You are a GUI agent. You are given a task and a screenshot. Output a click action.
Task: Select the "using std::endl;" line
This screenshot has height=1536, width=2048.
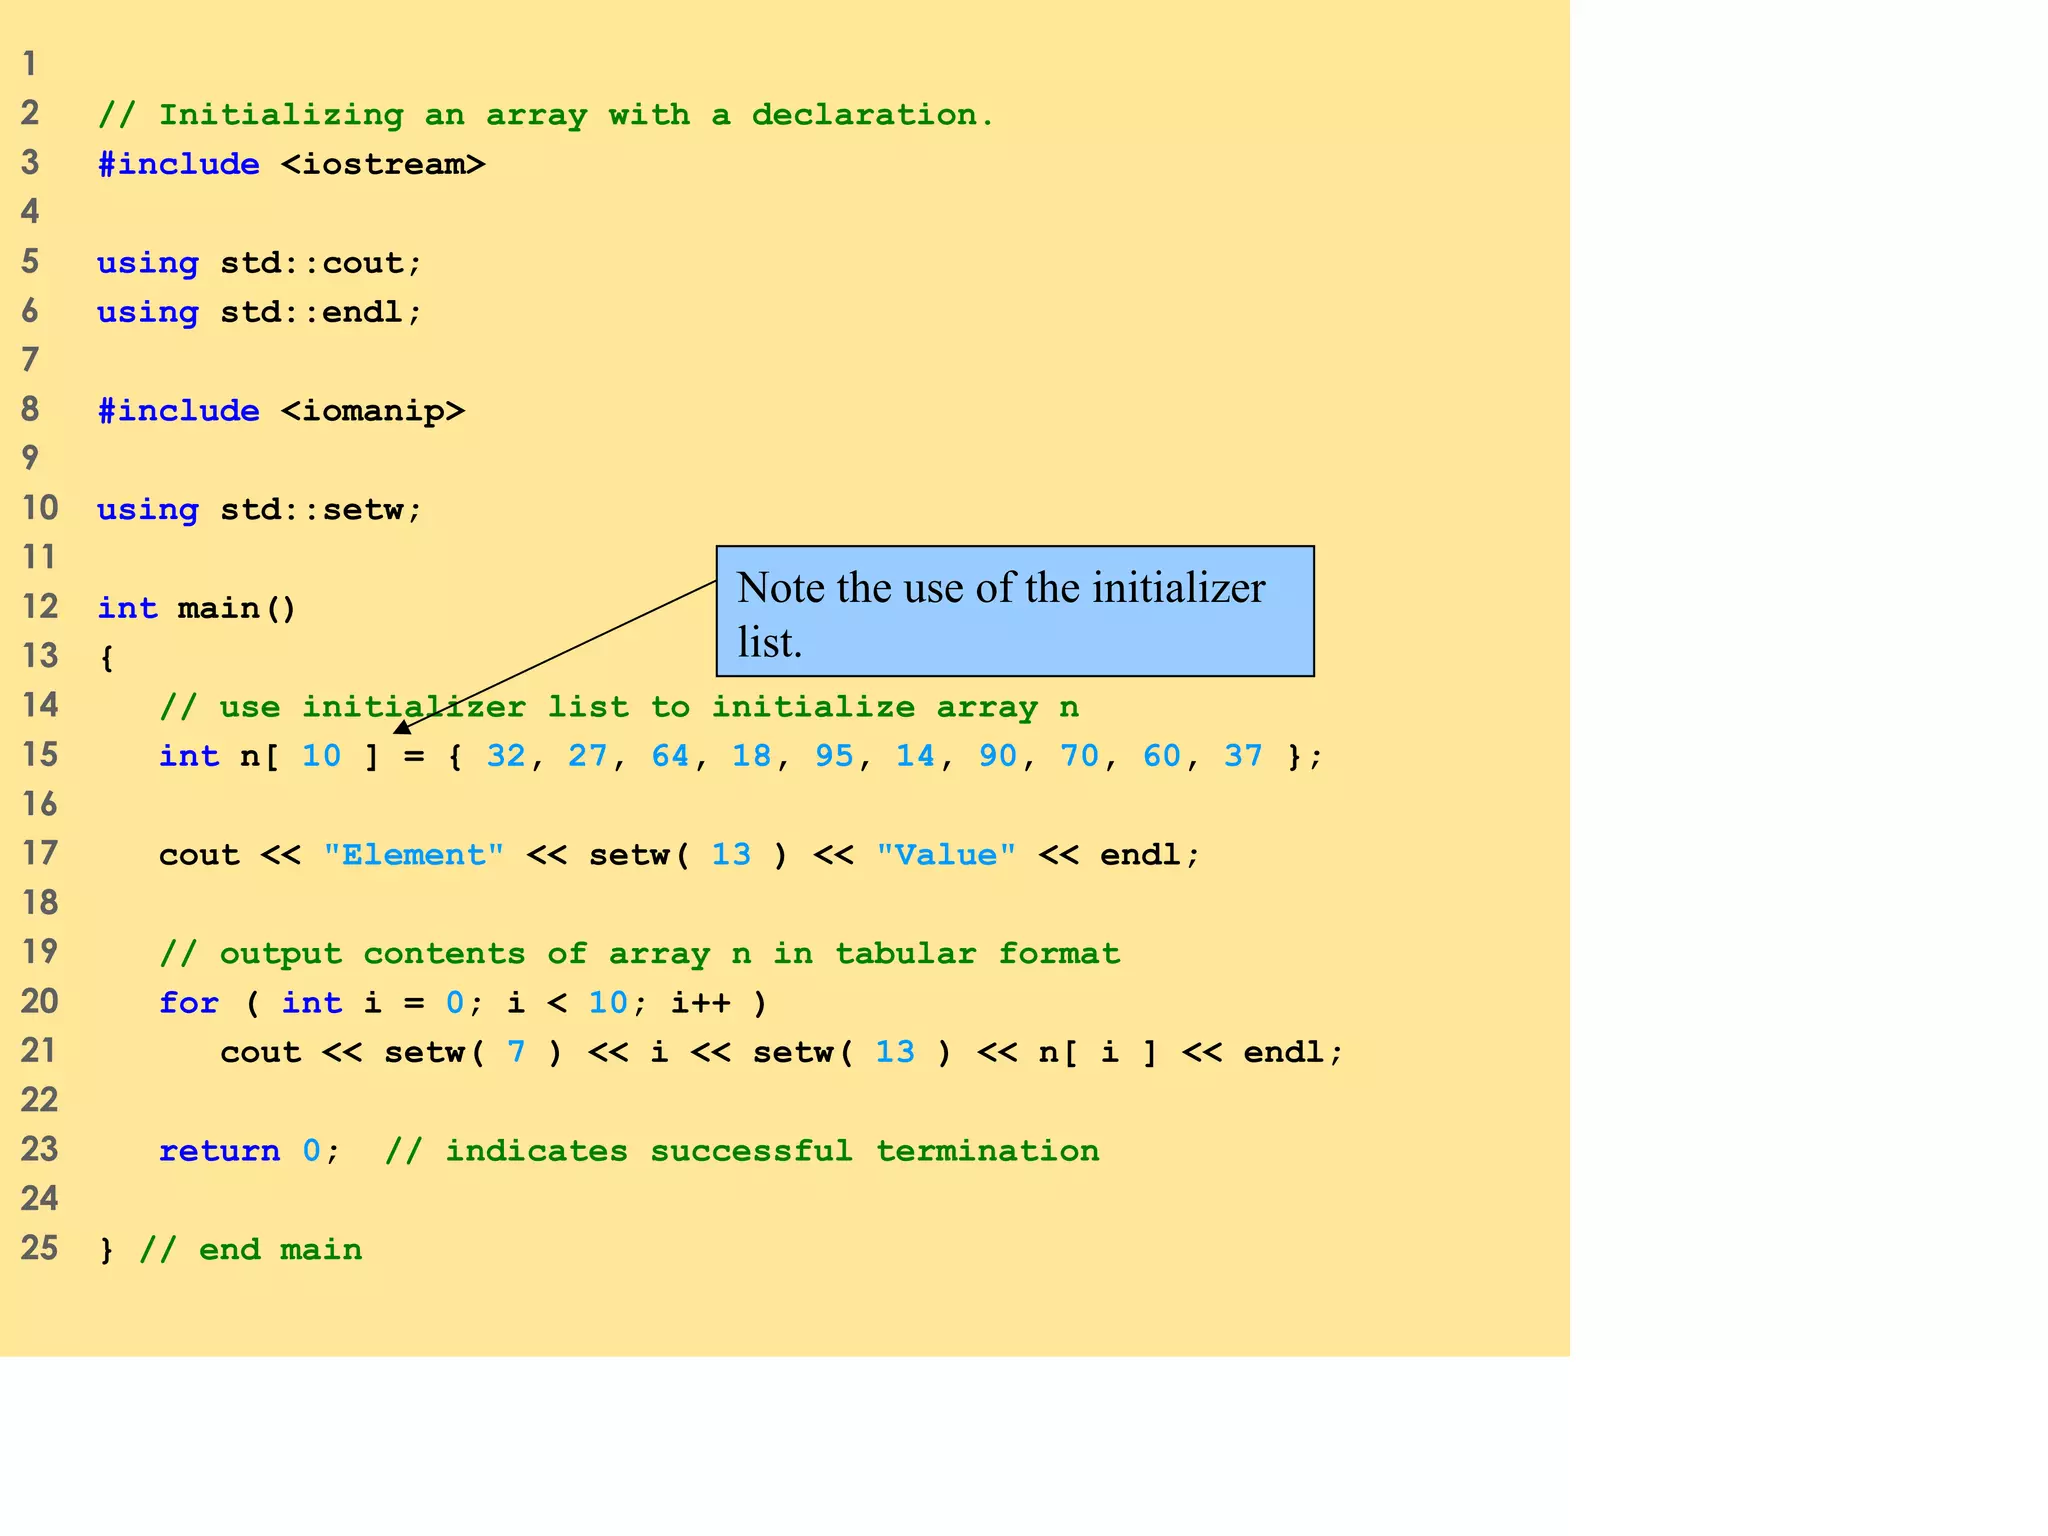[260, 312]
